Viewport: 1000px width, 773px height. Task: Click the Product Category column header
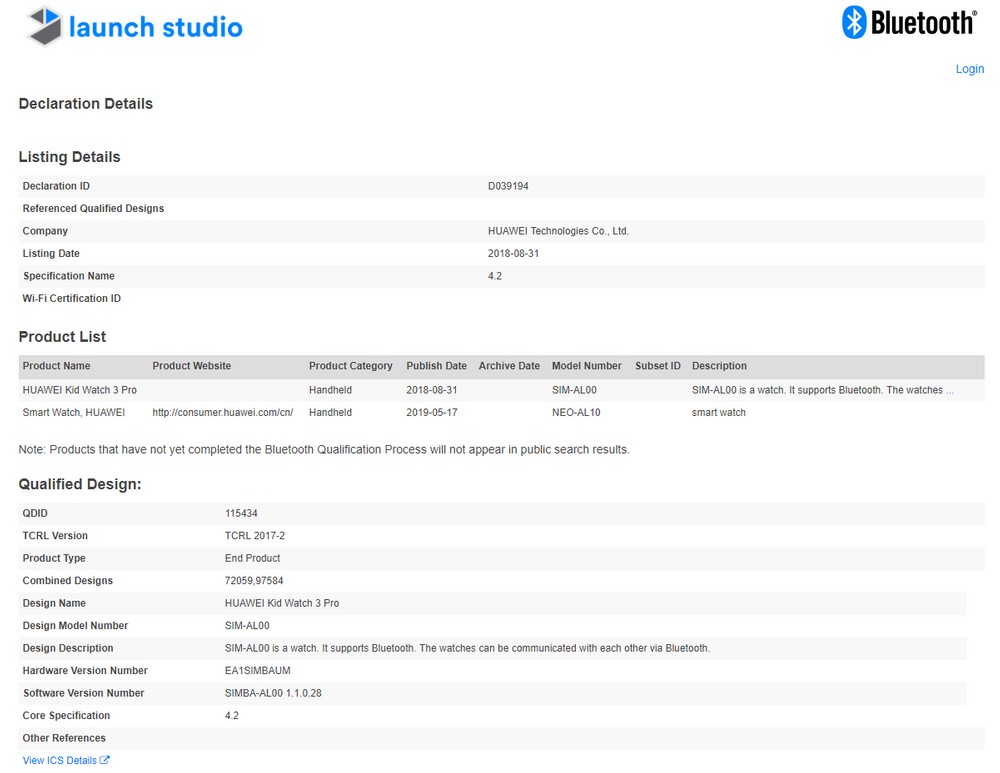351,366
